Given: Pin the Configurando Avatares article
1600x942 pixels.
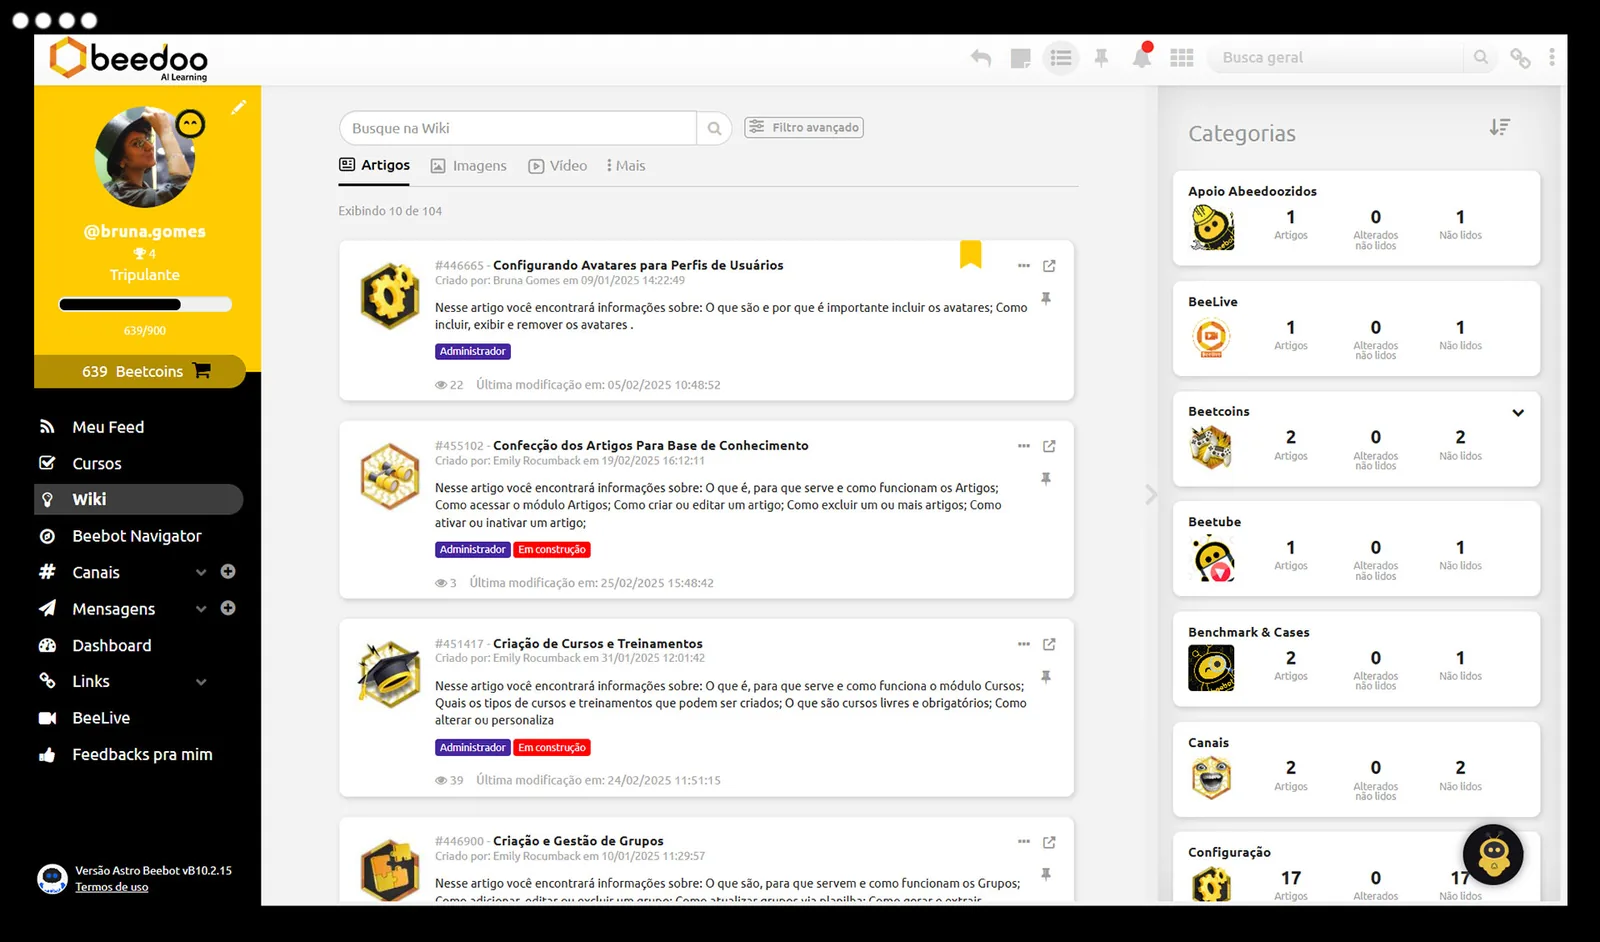Looking at the screenshot, I should pyautogui.click(x=1046, y=298).
